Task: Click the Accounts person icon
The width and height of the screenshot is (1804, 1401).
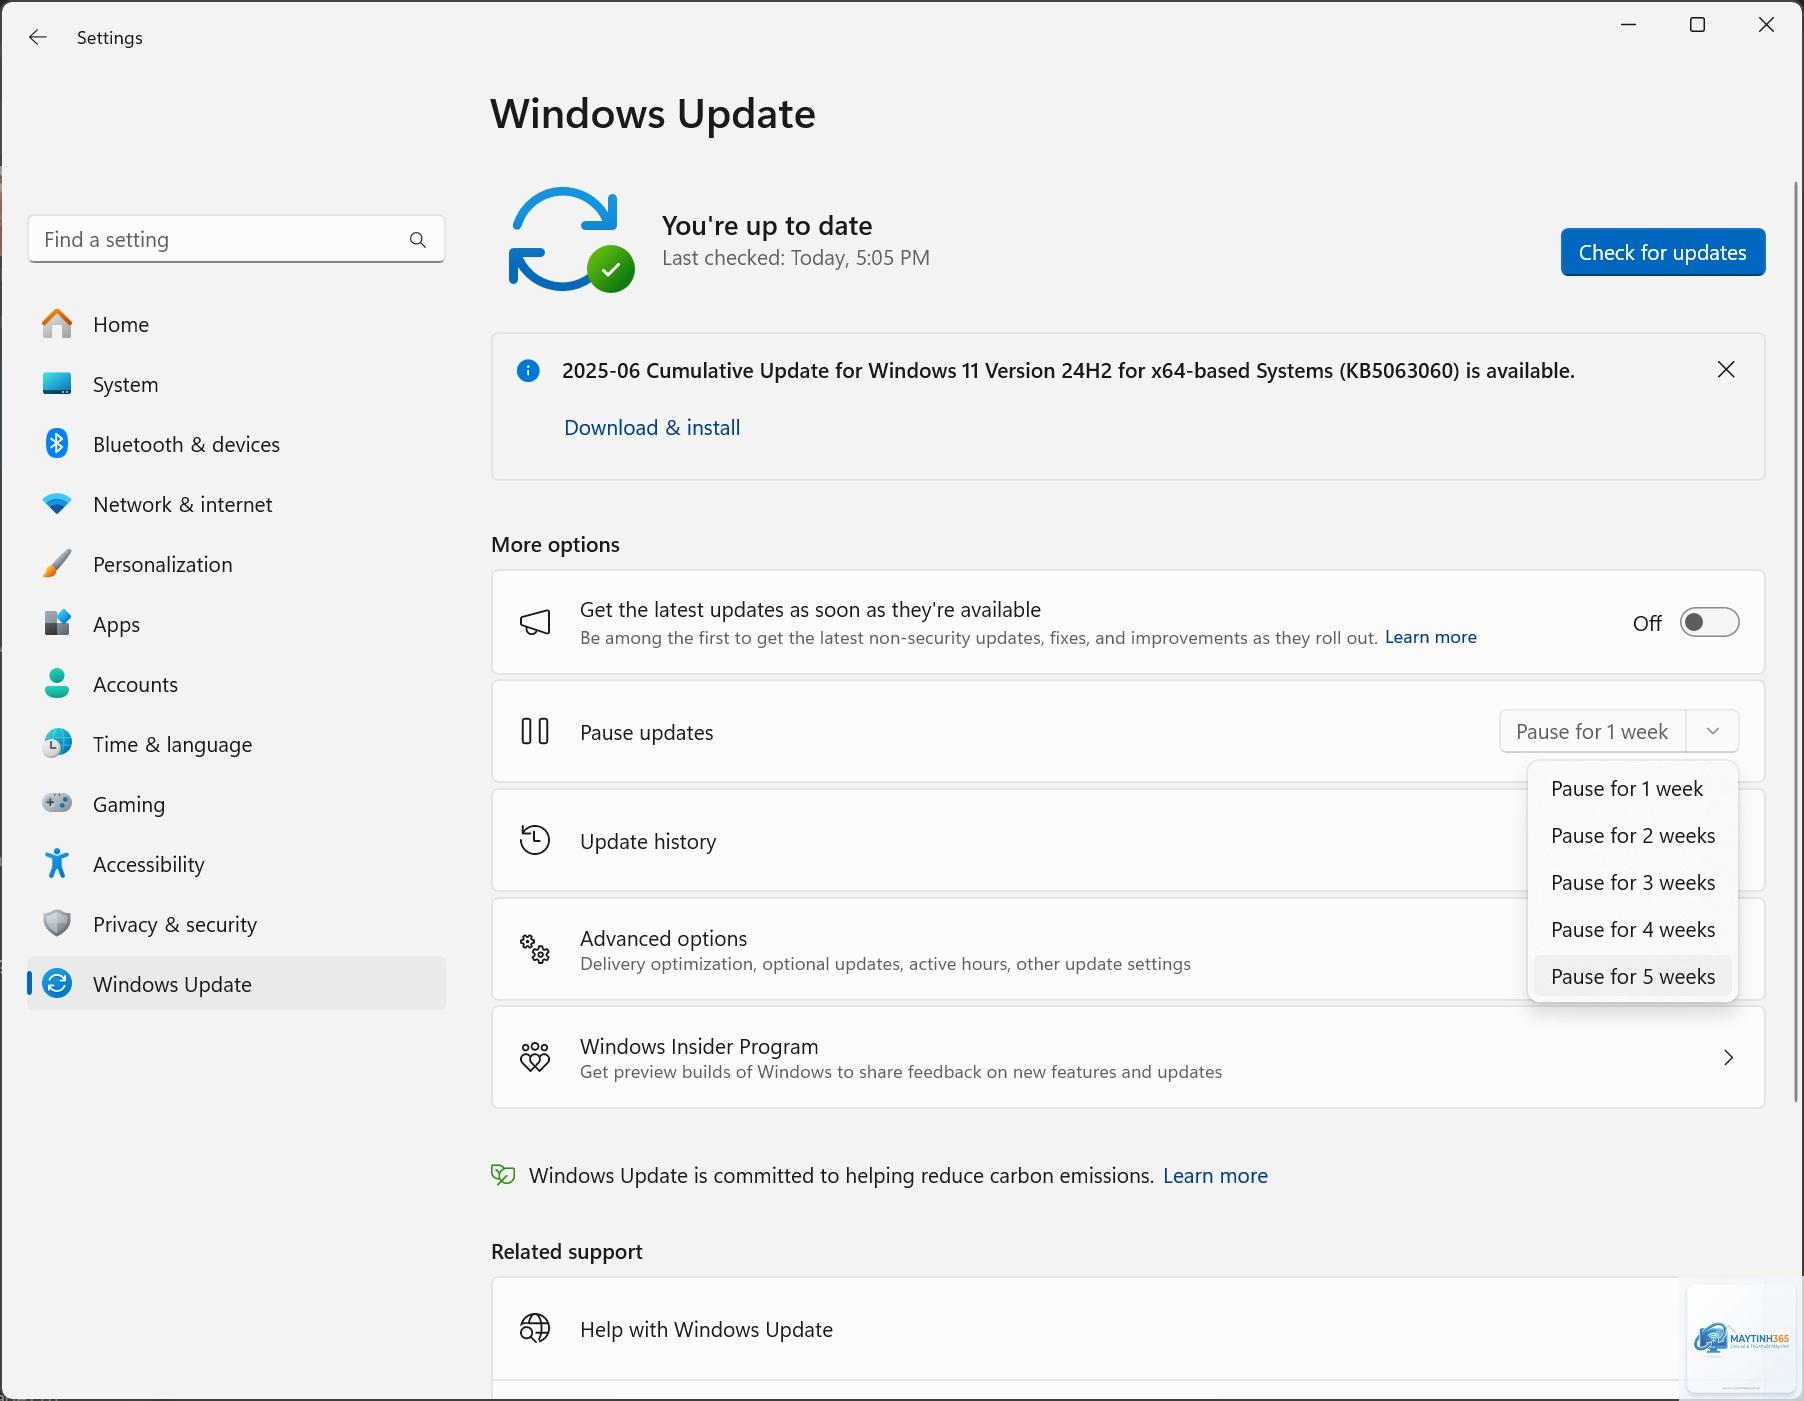Action: (x=57, y=684)
